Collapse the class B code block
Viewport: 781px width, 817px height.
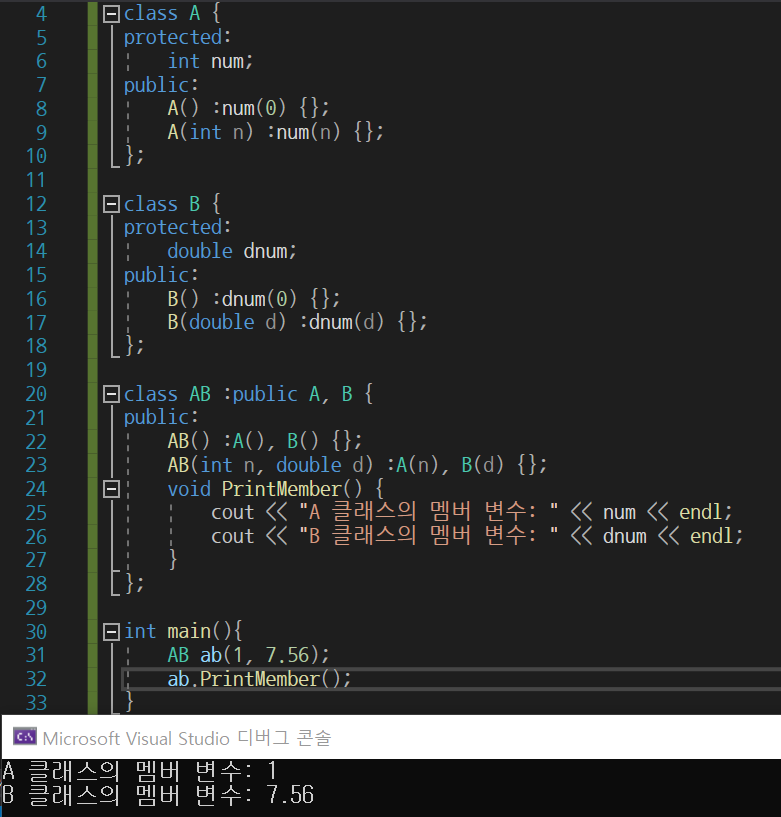coord(111,204)
